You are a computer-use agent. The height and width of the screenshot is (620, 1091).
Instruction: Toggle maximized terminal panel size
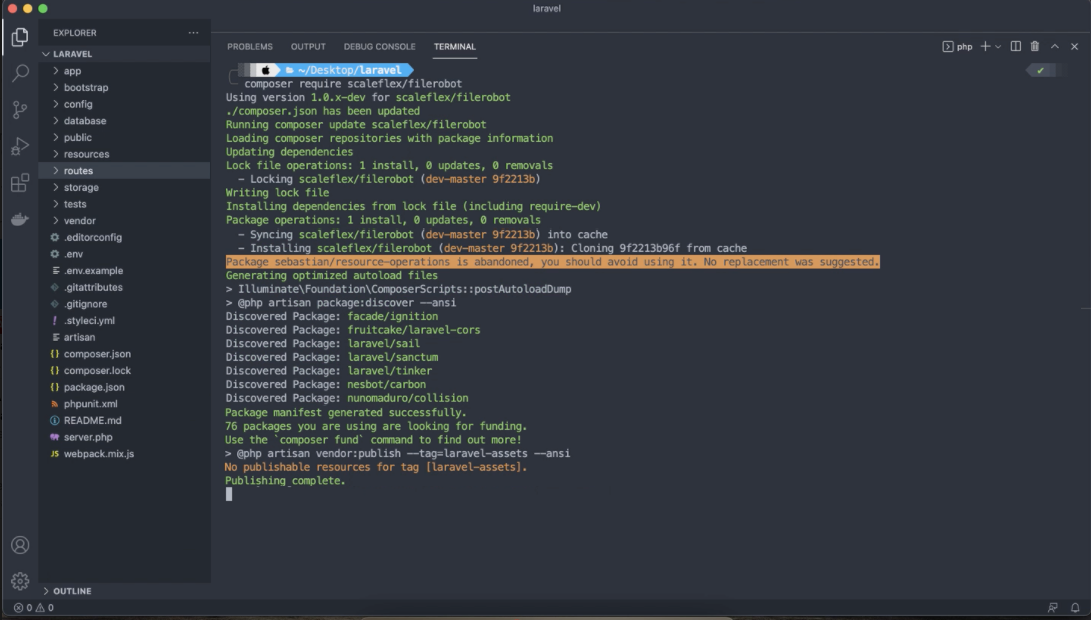(x=1055, y=46)
